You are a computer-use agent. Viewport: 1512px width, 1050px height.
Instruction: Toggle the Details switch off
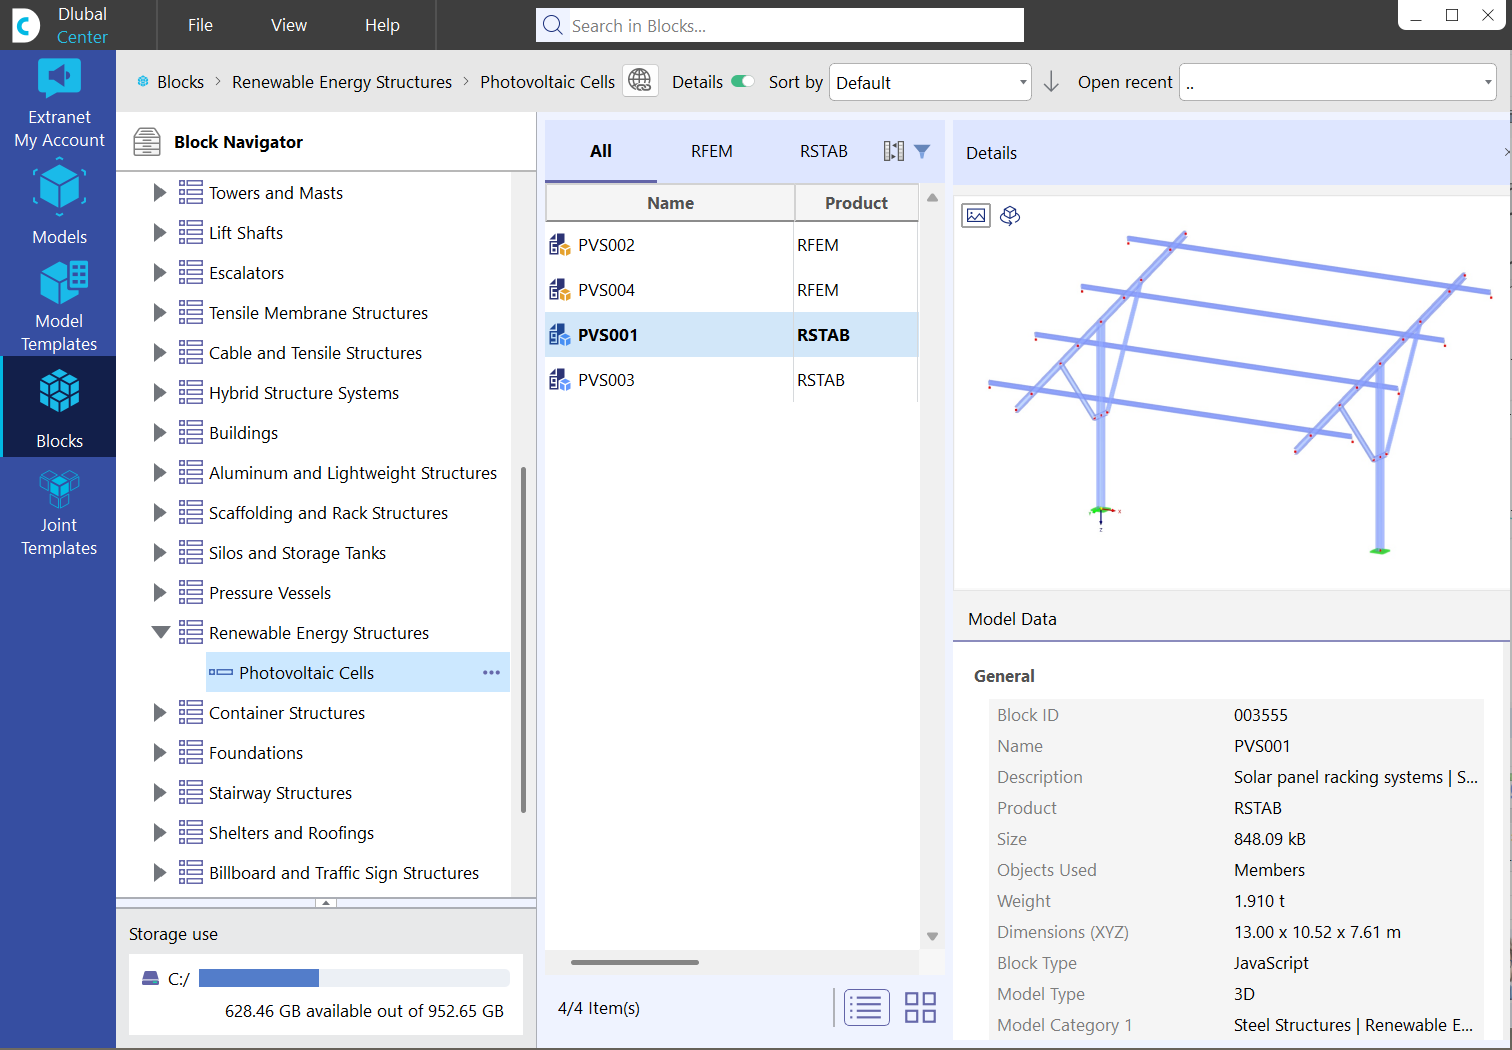[x=744, y=82]
